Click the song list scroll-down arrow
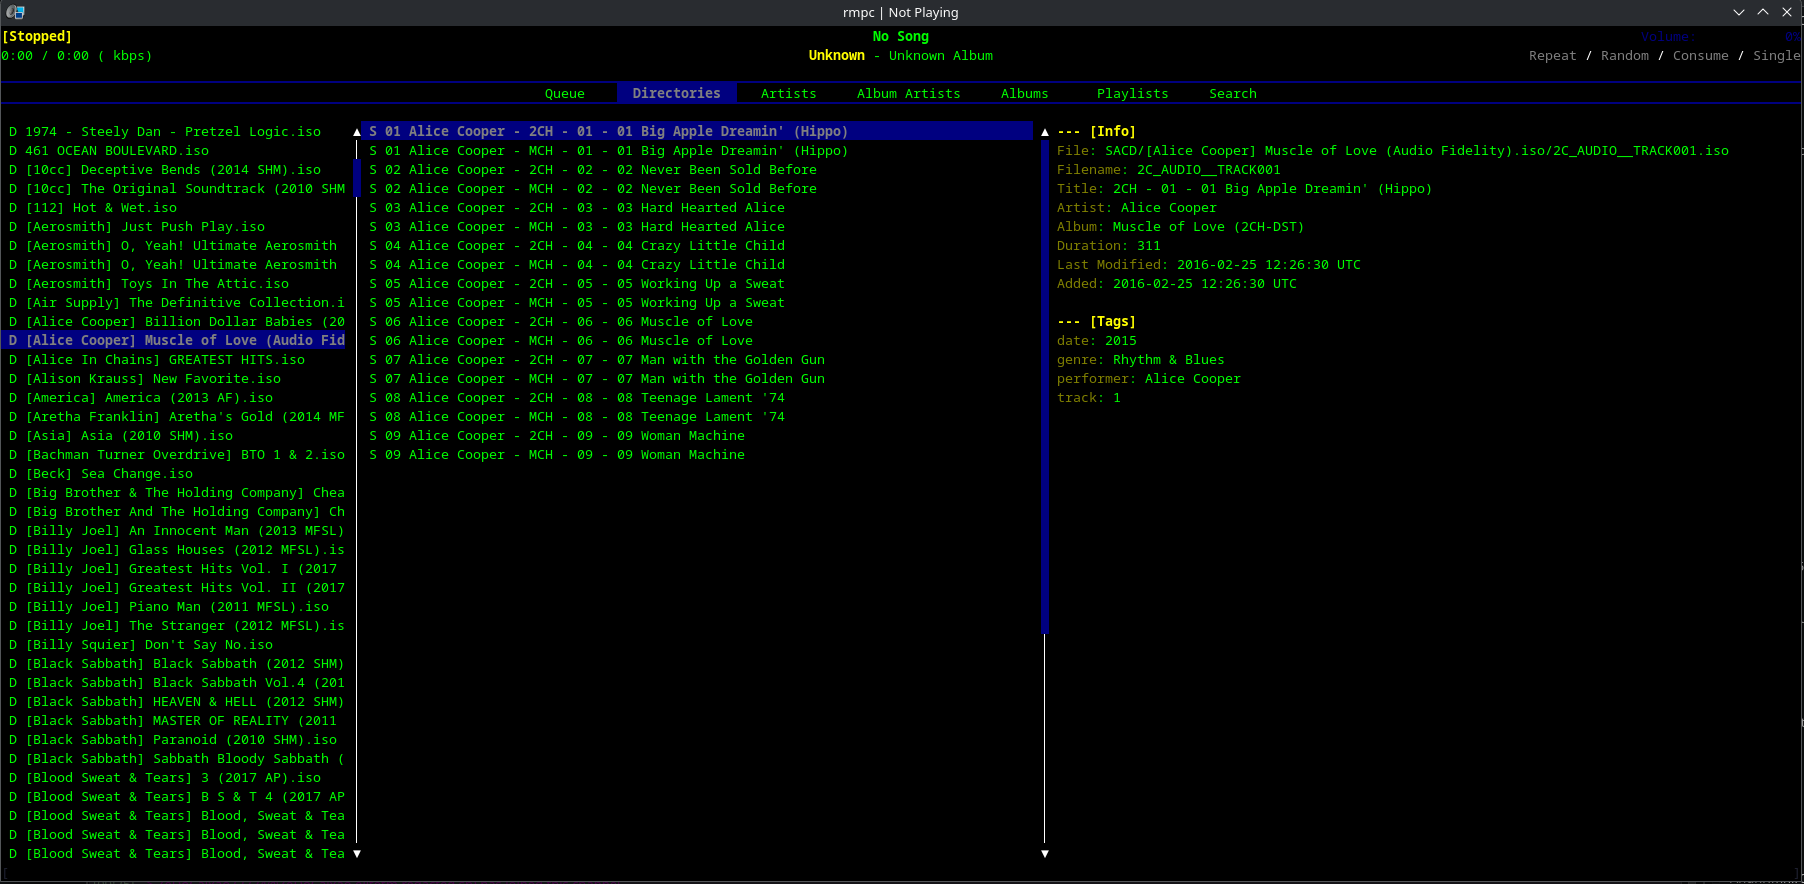Screen dimensions: 1804x884 1045,854
